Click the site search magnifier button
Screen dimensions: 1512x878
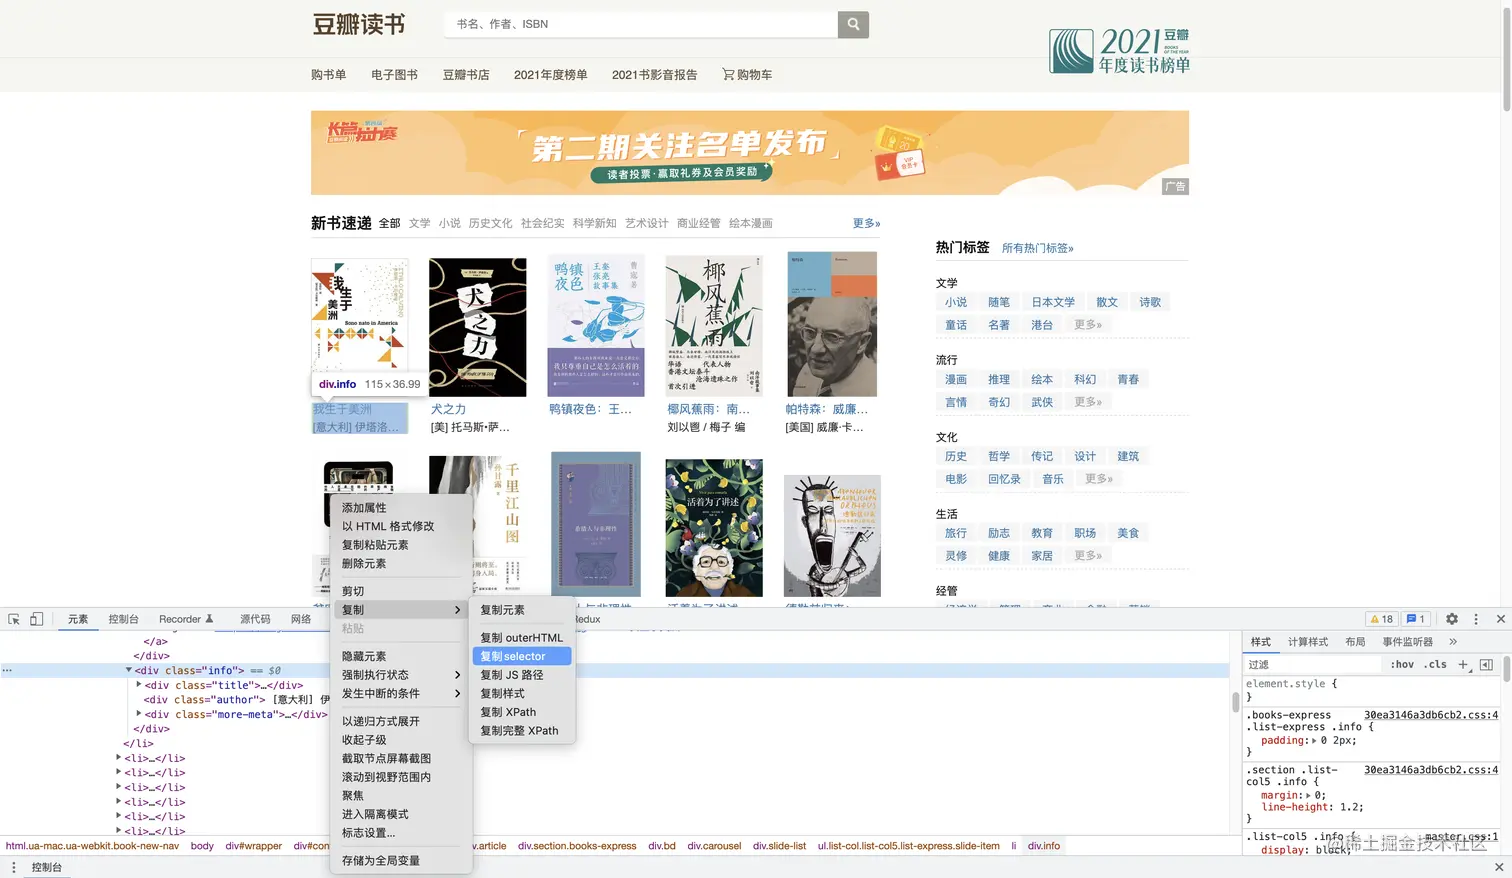click(x=853, y=24)
